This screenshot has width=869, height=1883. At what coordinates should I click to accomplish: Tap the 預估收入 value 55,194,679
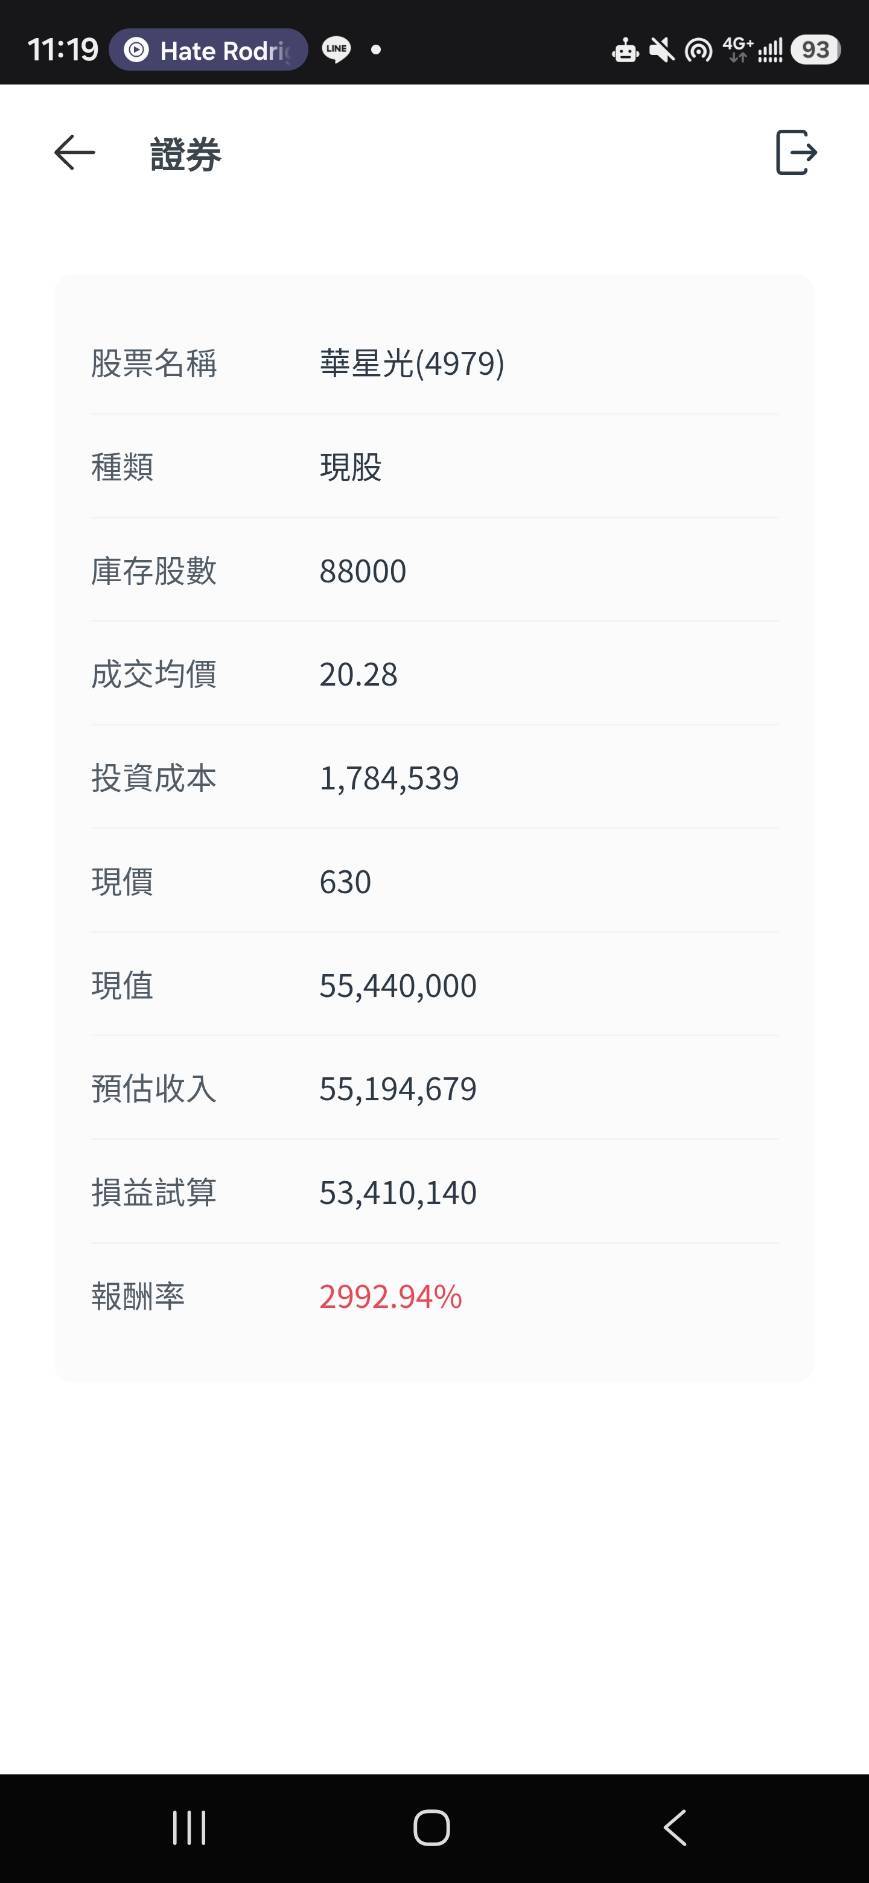[398, 1089]
